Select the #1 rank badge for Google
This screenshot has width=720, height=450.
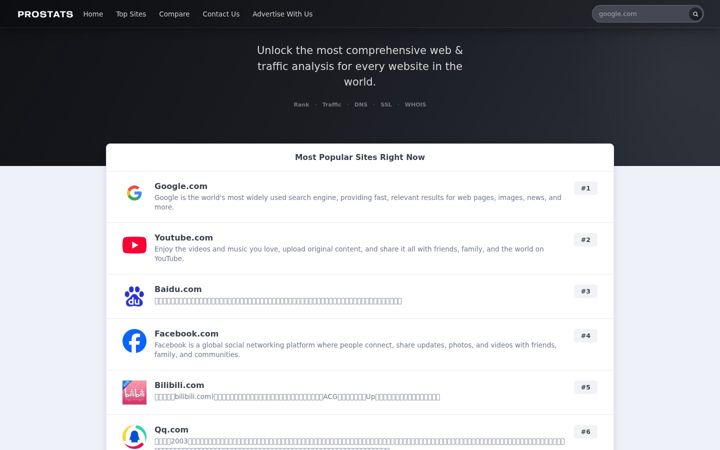(585, 188)
